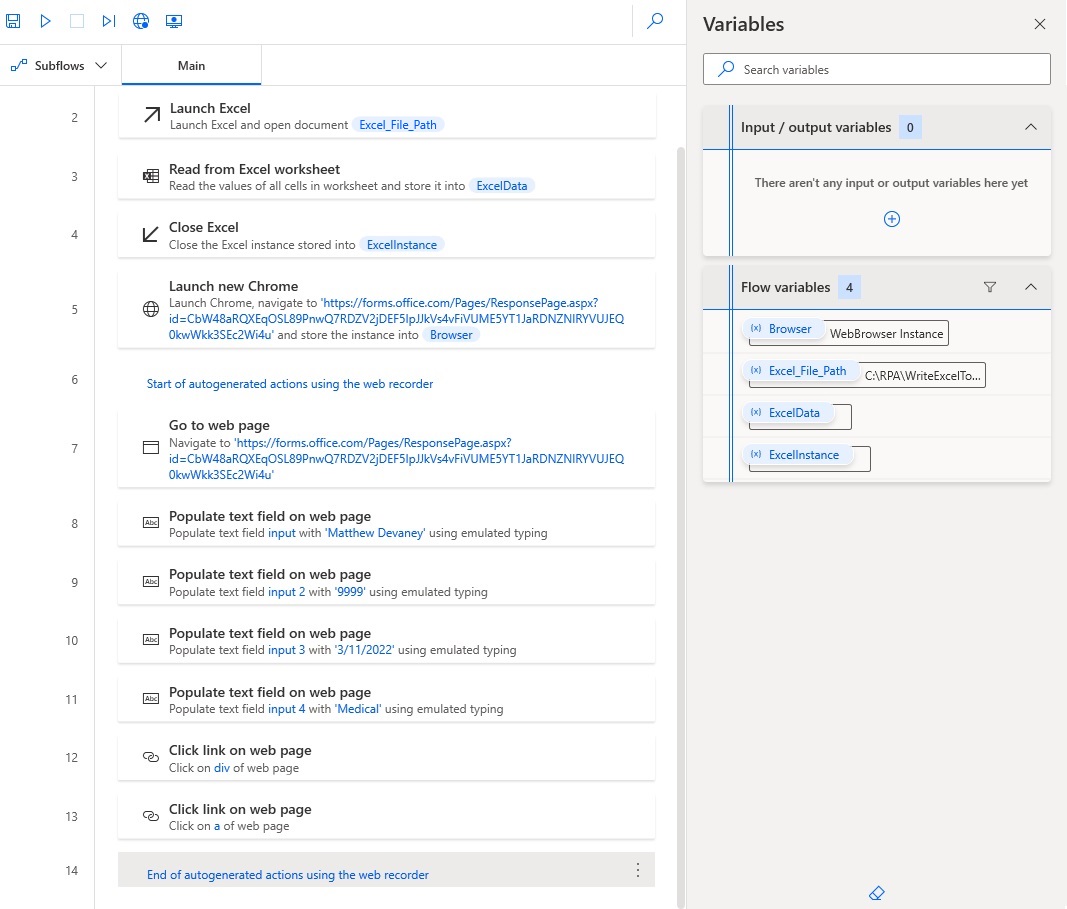Open the web recorder globe icon
This screenshot has width=1067, height=909.
coord(141,21)
